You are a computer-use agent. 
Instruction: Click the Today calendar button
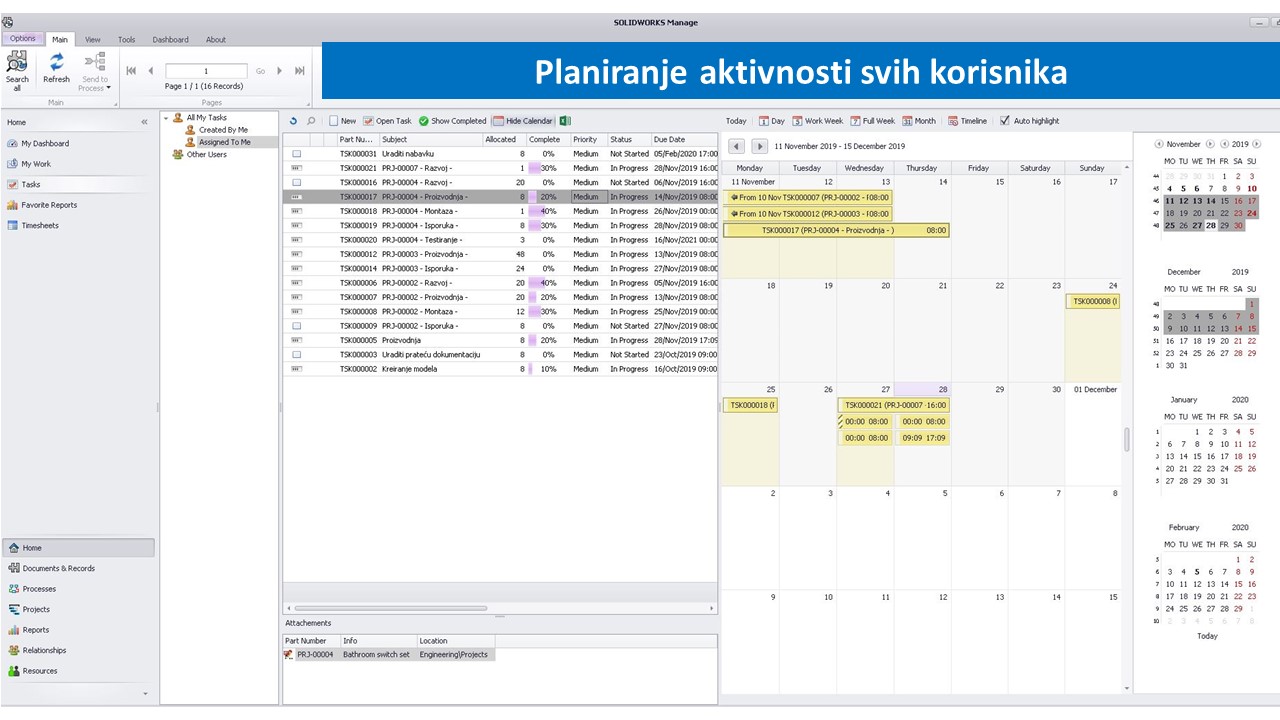tap(736, 121)
